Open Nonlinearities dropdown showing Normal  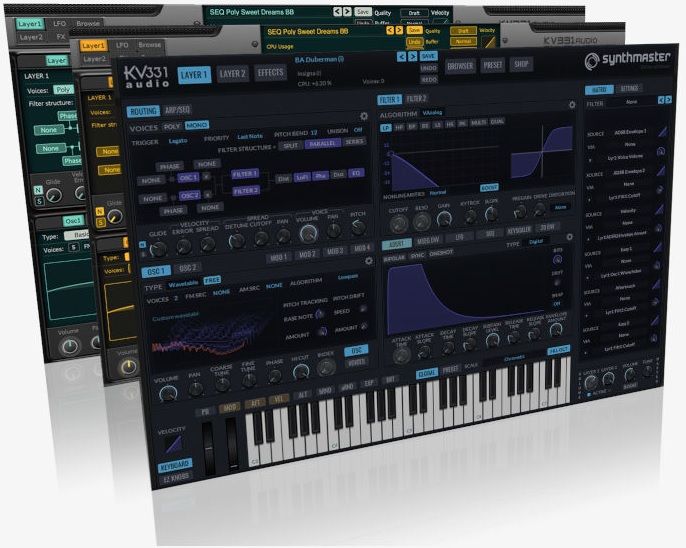pyautogui.click(x=438, y=192)
